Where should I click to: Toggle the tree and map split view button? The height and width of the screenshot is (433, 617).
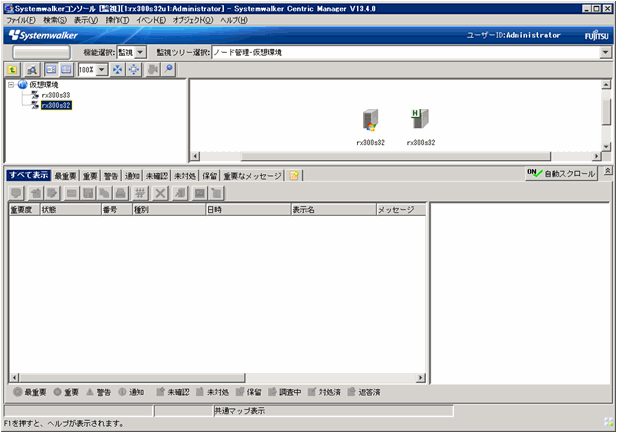49,70
